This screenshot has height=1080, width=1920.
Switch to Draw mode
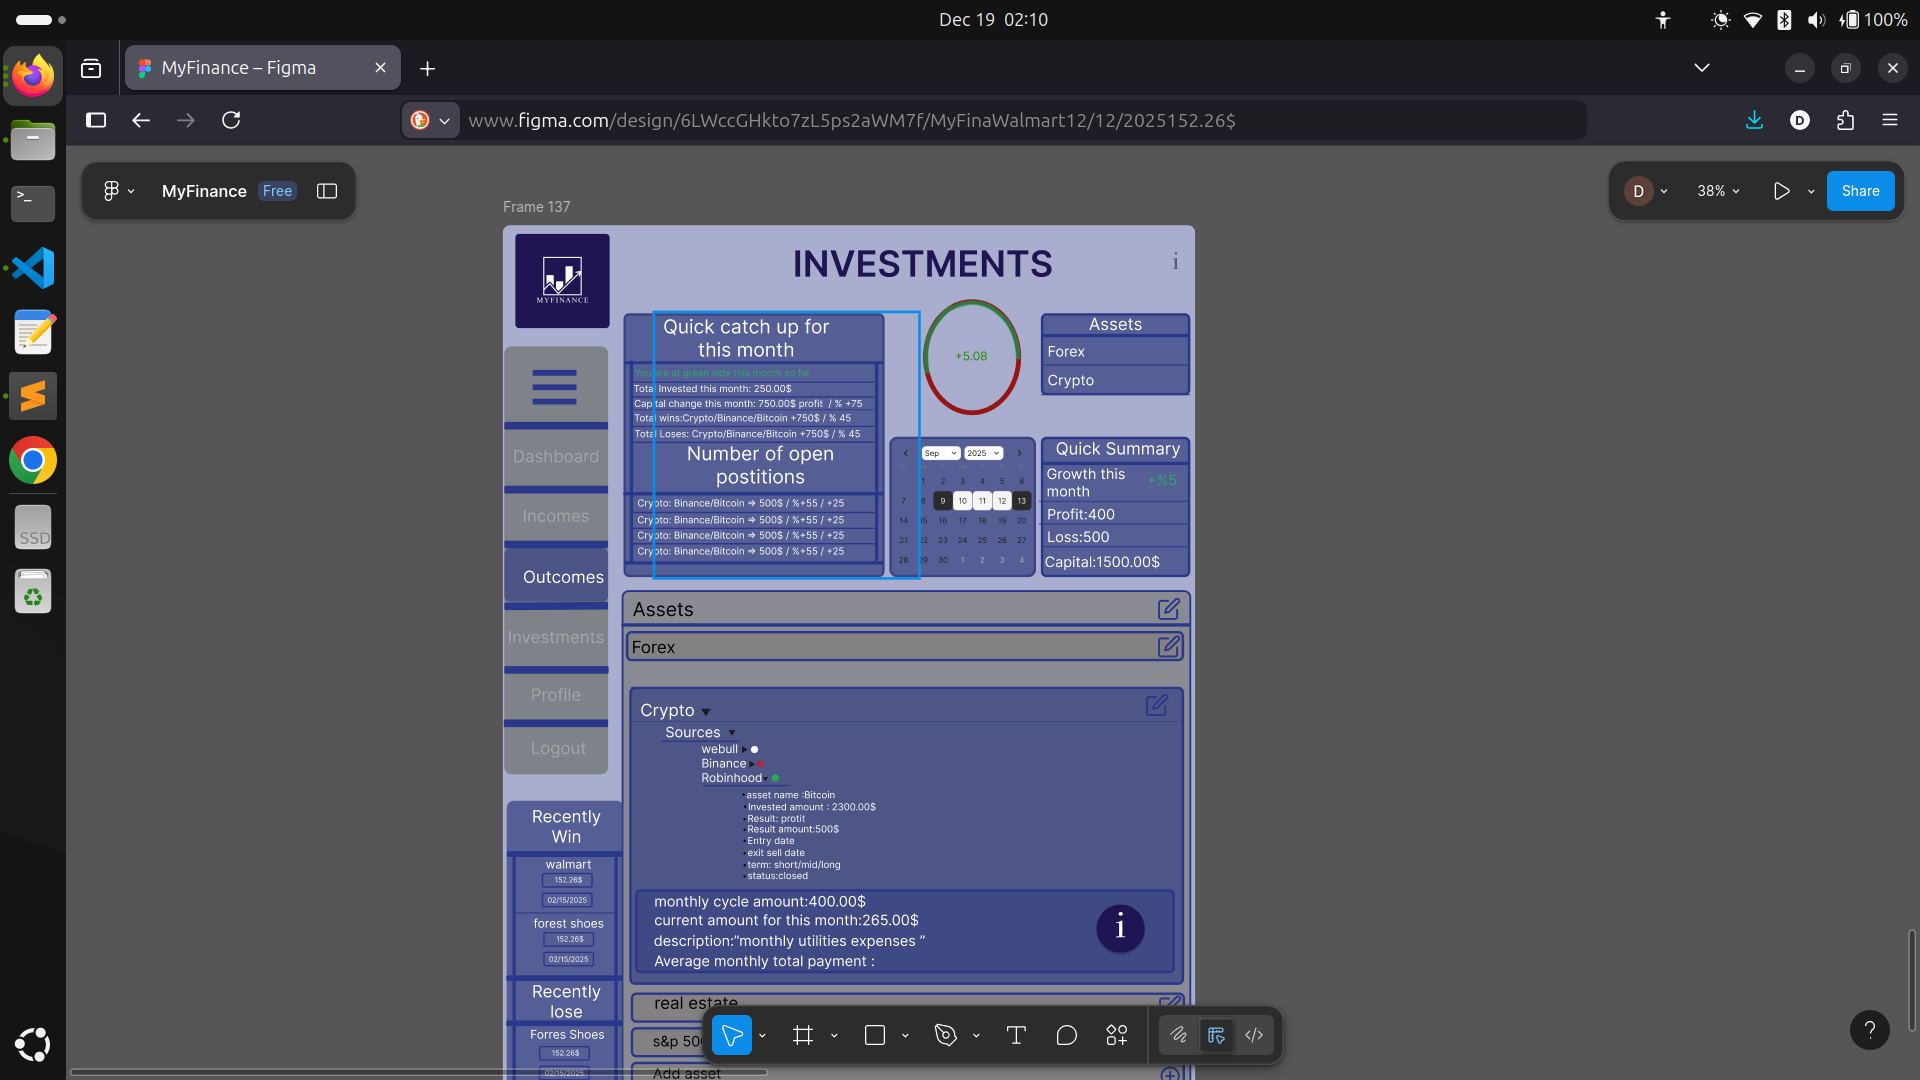(x=1179, y=1035)
